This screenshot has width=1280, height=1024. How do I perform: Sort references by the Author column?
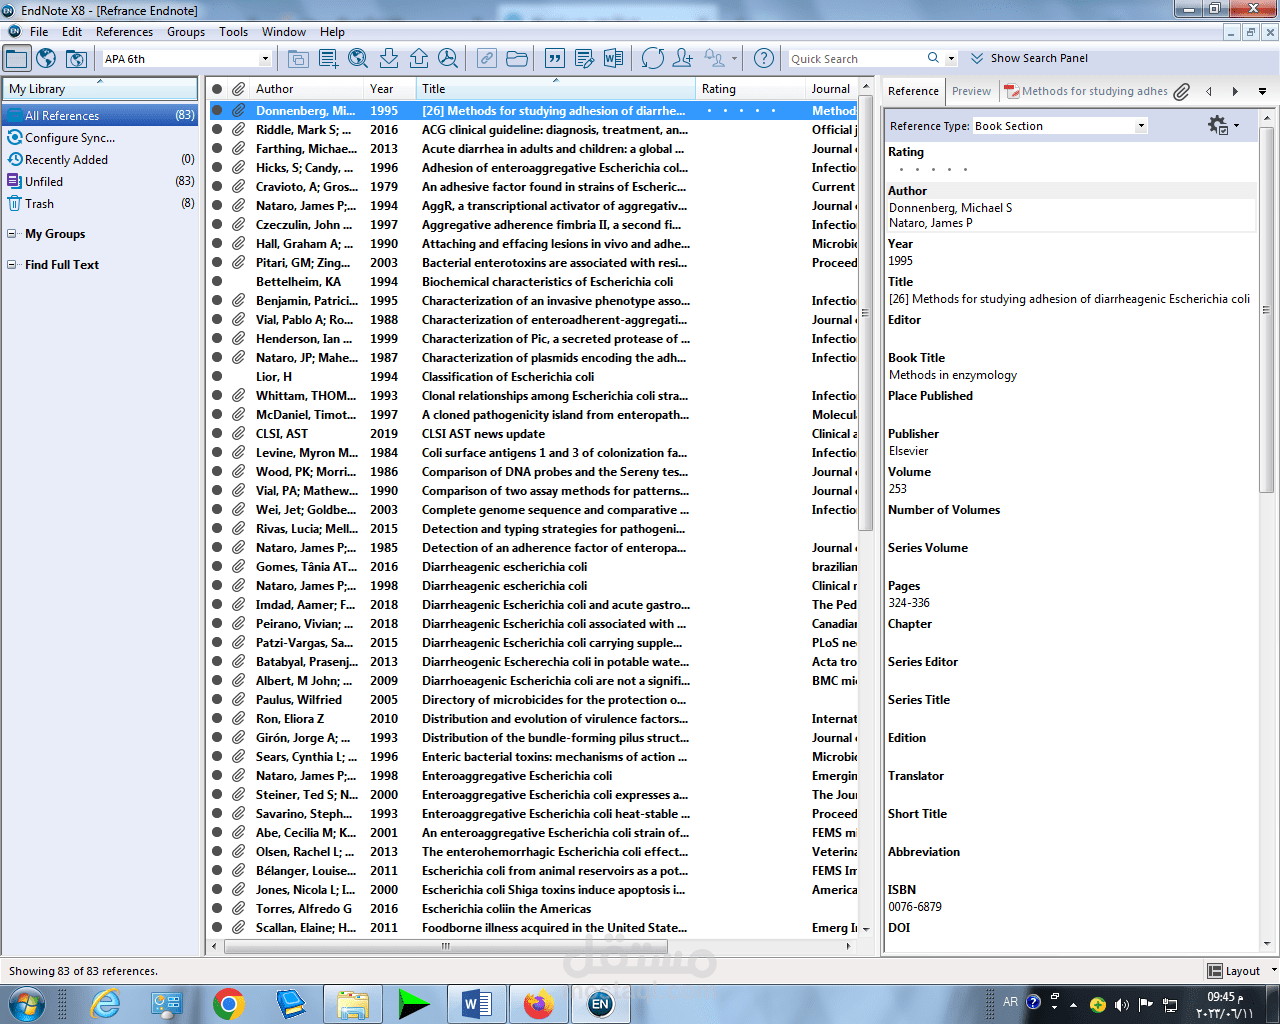(x=308, y=89)
